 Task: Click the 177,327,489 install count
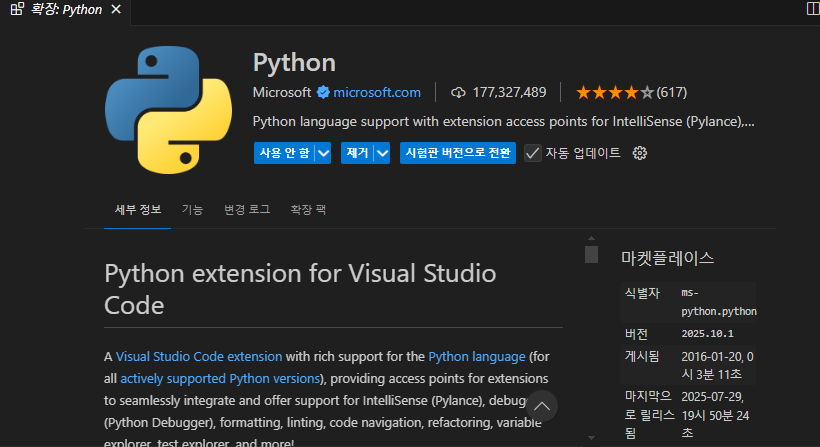click(x=509, y=93)
